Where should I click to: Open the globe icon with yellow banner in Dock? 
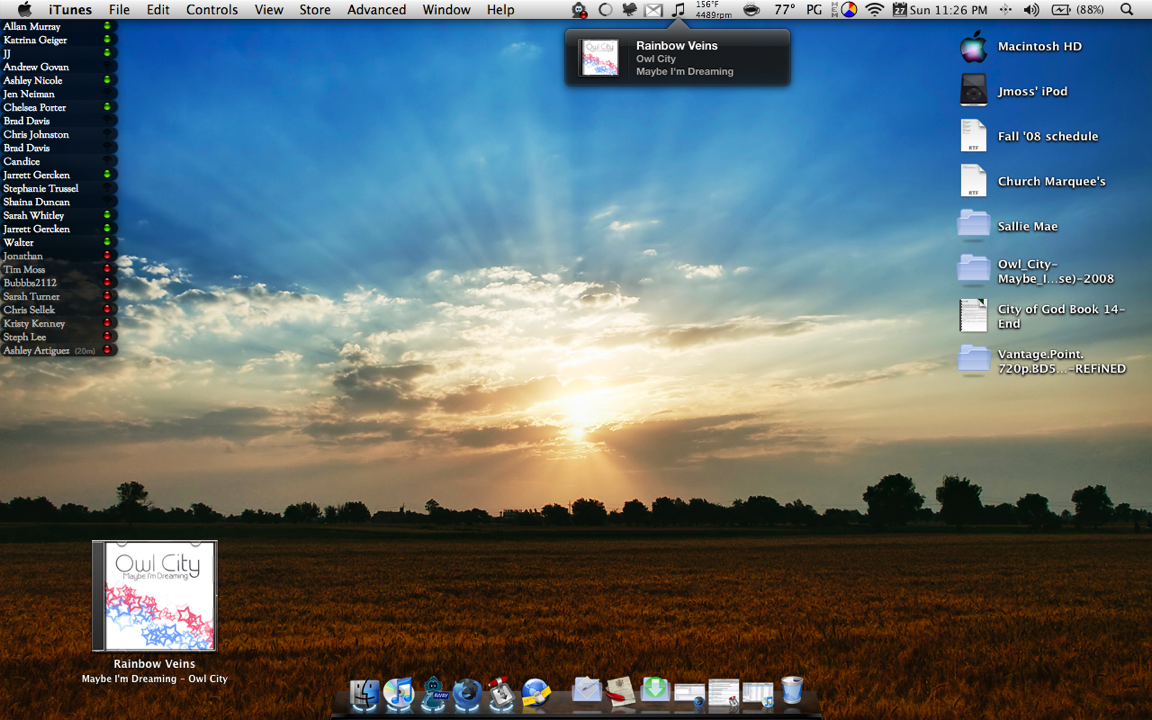pyautogui.click(x=536, y=694)
